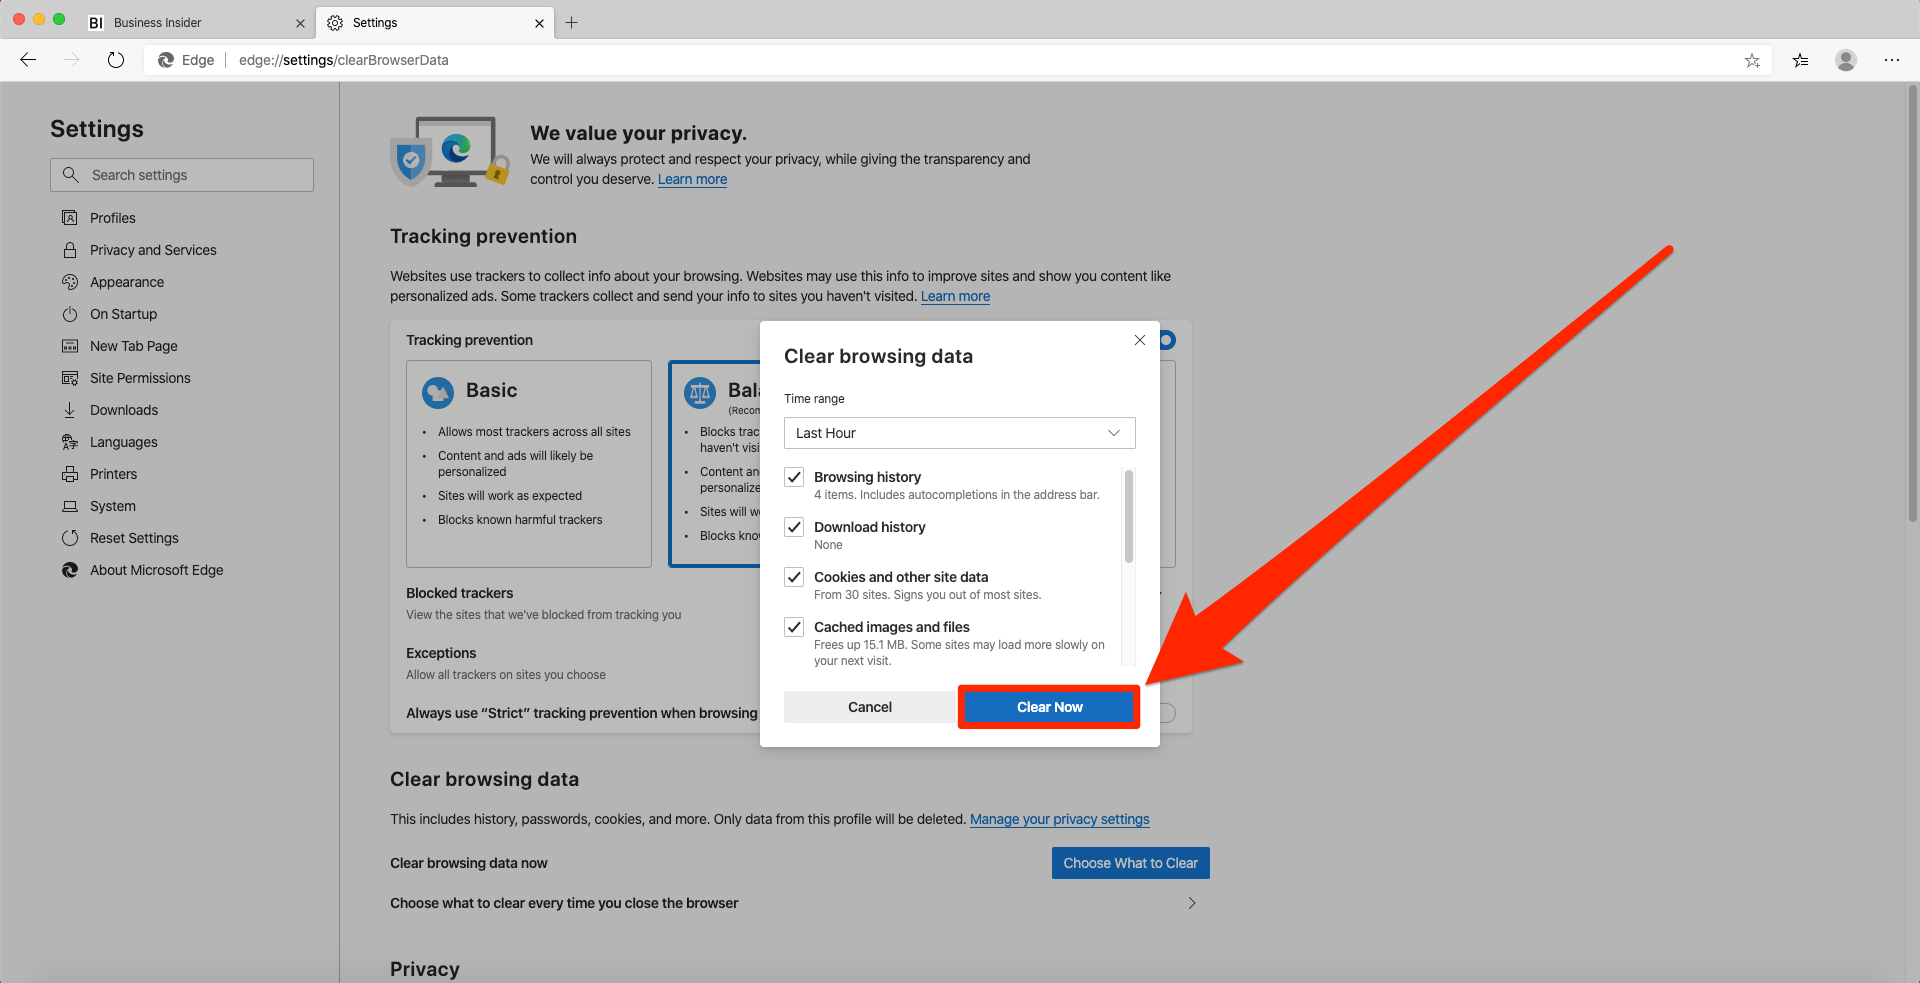Click the browser back arrow
1920x983 pixels.
point(28,60)
